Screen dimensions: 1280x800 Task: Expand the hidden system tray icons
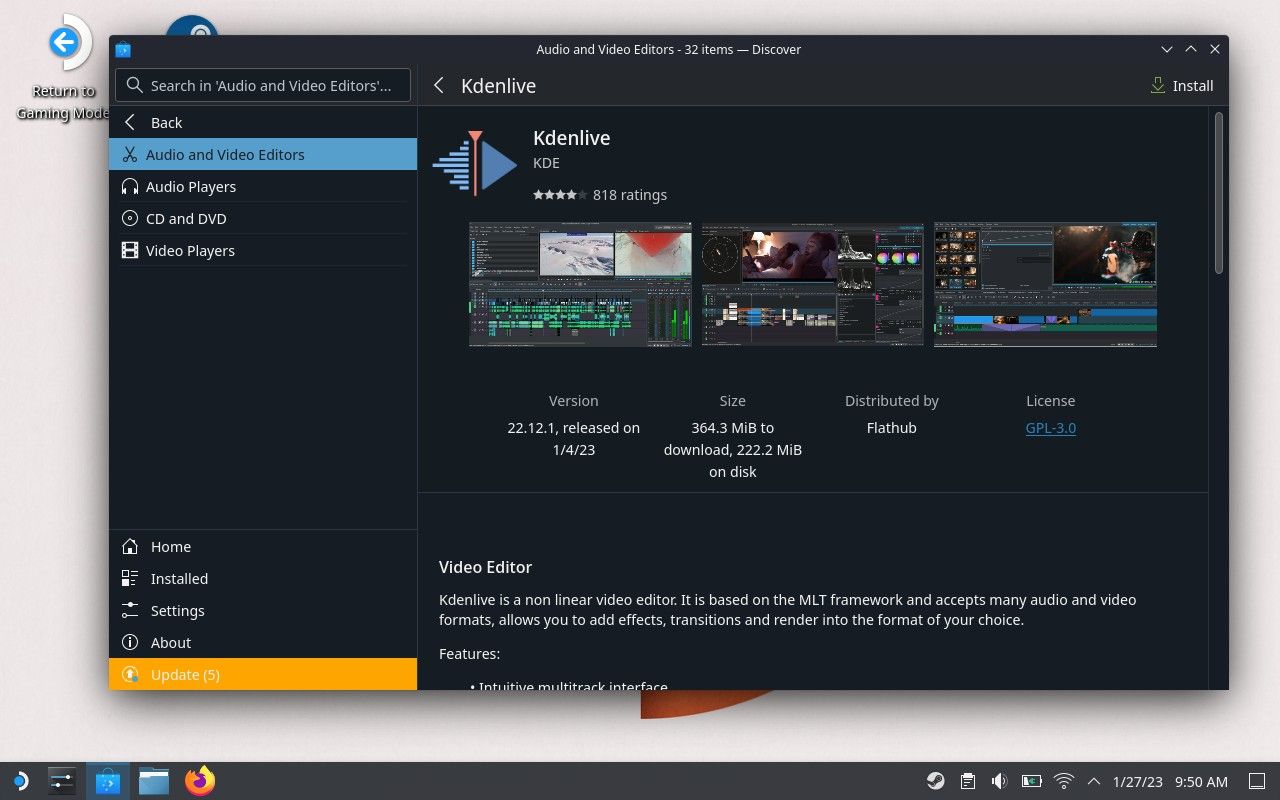[1093, 781]
